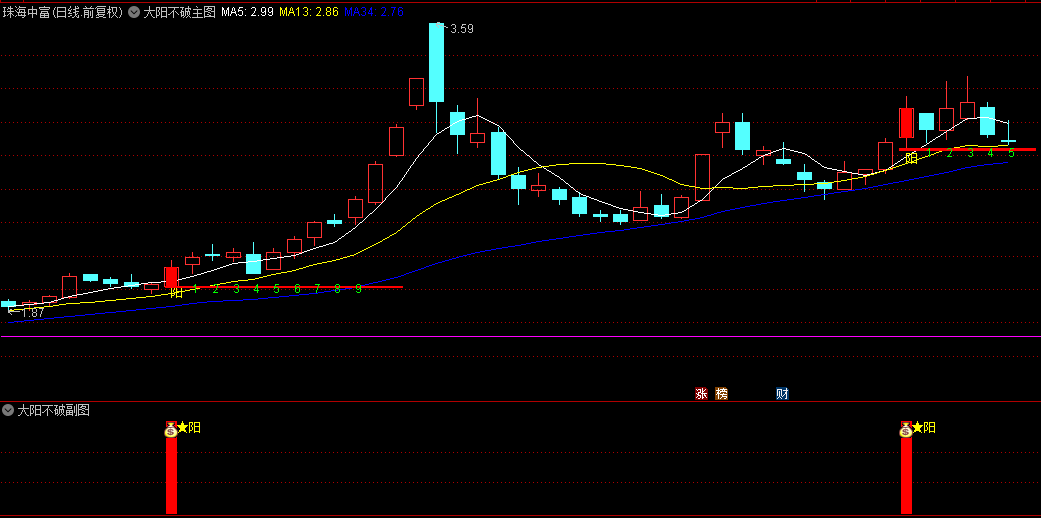
Task: Click the green count number 9 on the left support line
Action: pyautogui.click(x=358, y=289)
